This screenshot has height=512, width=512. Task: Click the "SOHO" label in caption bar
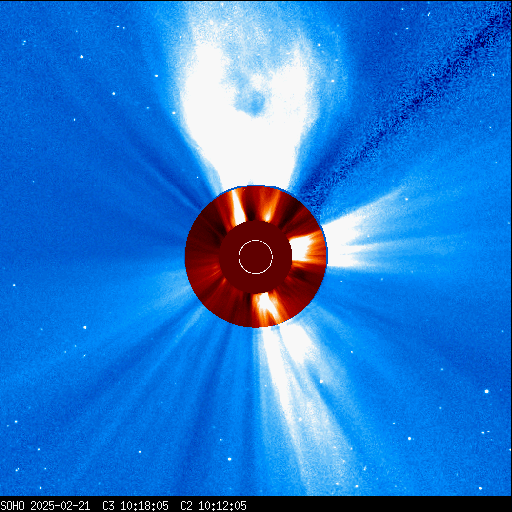tap(13, 506)
